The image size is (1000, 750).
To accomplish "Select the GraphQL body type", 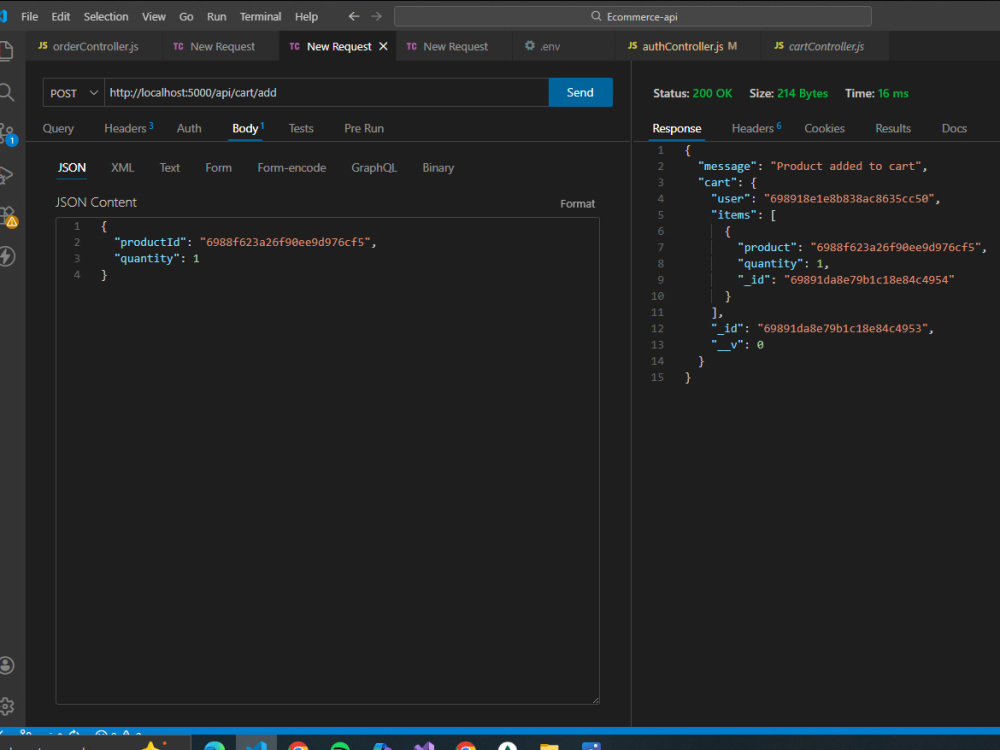I will 374,168.
